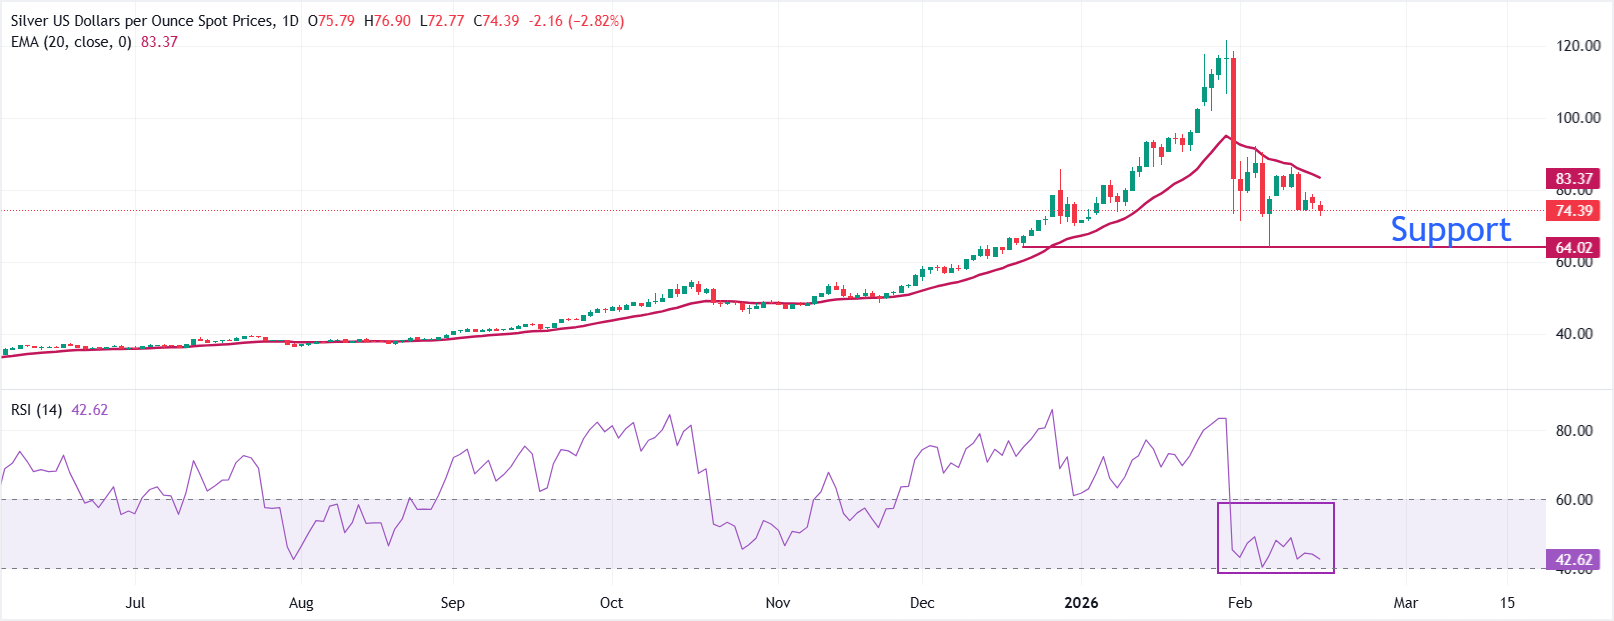Image resolution: width=1614 pixels, height=621 pixels.
Task: Select the EMA (20, close, 0) indicator legend
Action: 71,42
